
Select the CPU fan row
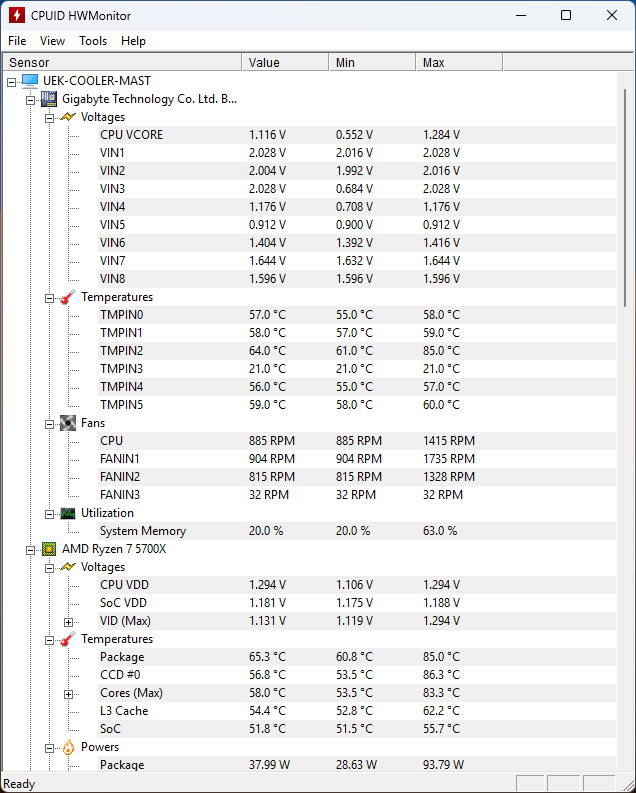(x=357, y=440)
